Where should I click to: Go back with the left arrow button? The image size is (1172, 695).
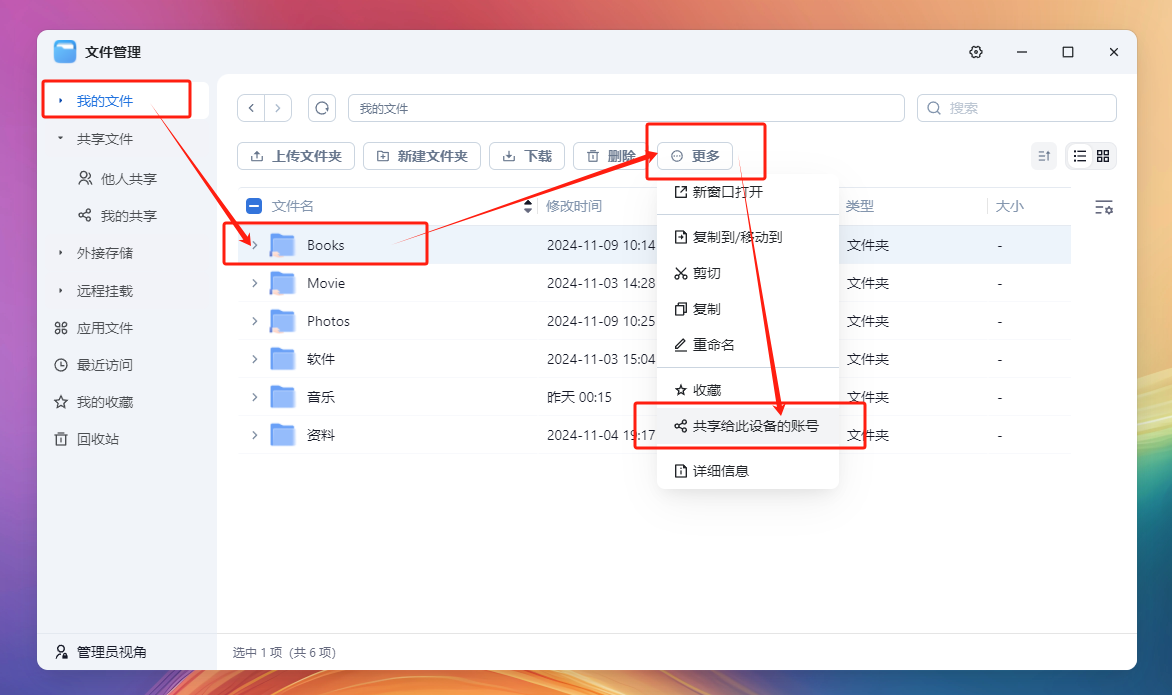(x=251, y=108)
